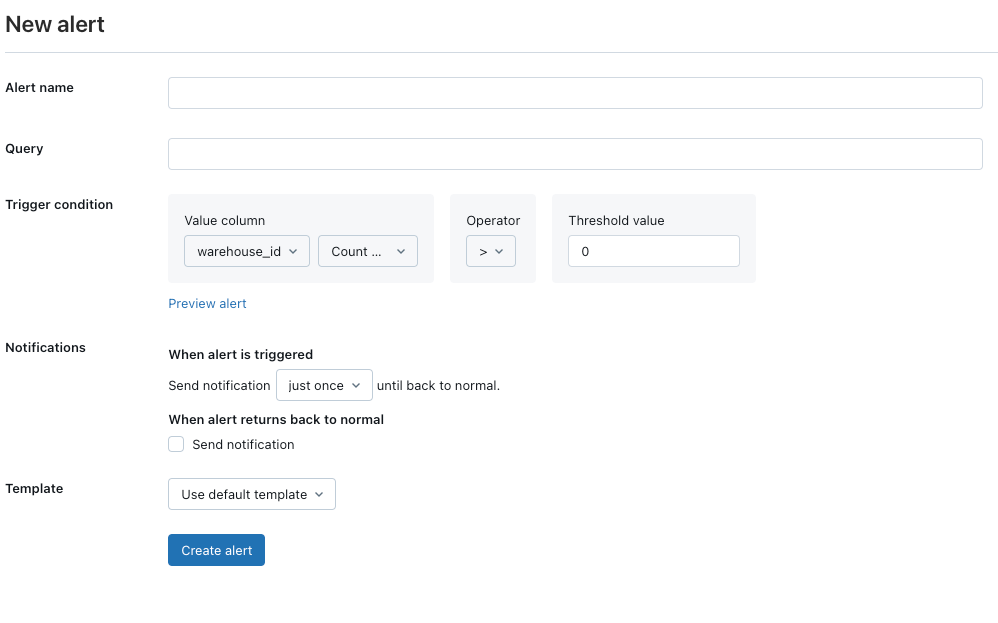
Task: Click the "Send notification" label text
Action: (242, 445)
